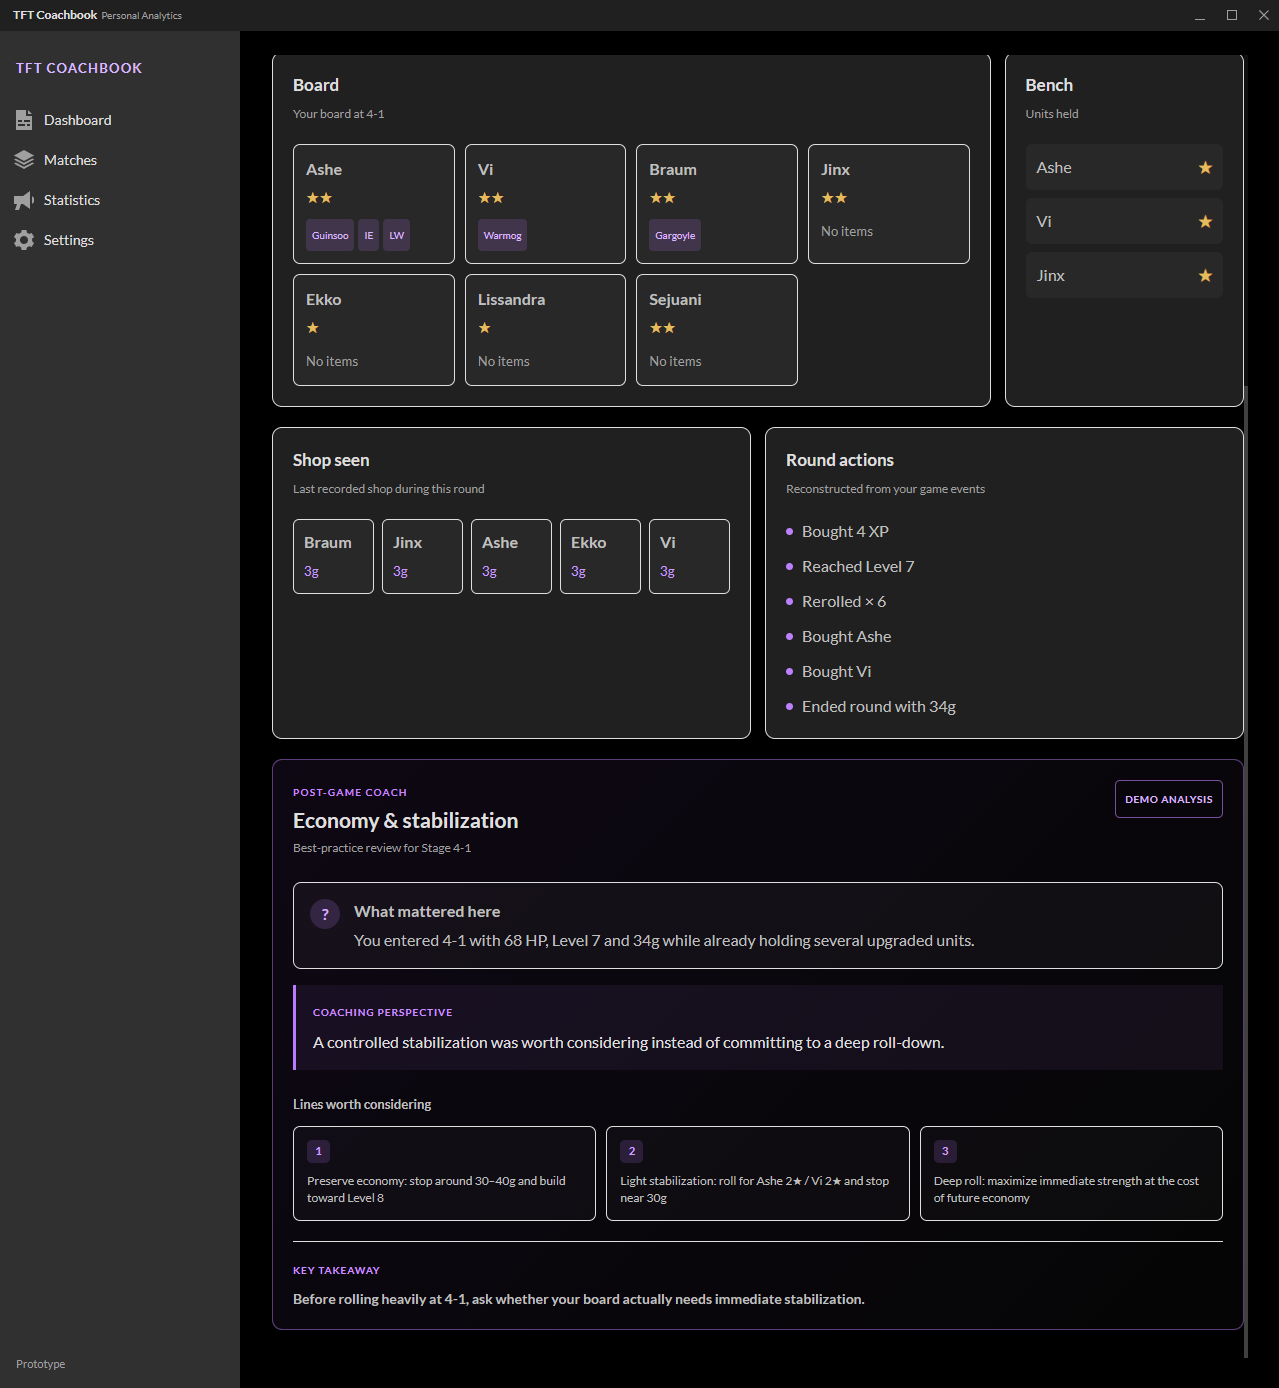This screenshot has height=1388, width=1279.
Task: Click the star icon on bench Ashe
Action: [1205, 168]
